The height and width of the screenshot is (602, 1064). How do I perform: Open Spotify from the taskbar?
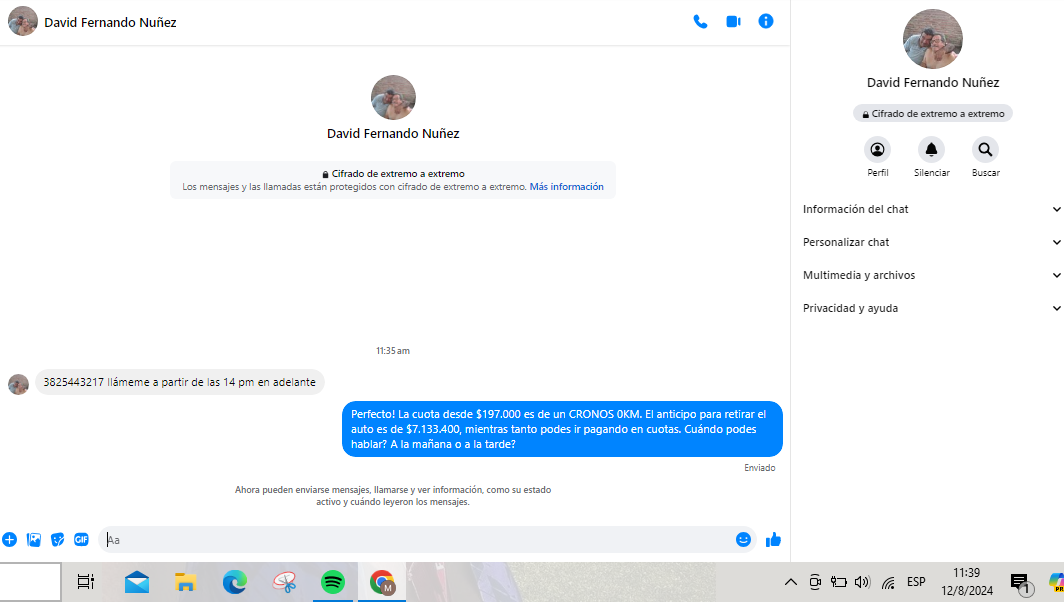coord(333,582)
